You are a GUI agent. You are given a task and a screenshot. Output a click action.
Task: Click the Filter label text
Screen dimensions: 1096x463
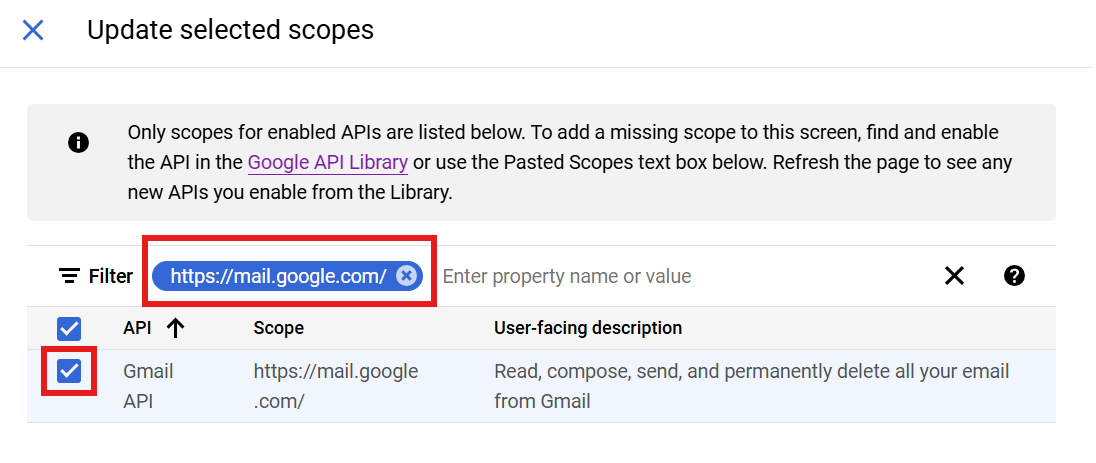[111, 276]
